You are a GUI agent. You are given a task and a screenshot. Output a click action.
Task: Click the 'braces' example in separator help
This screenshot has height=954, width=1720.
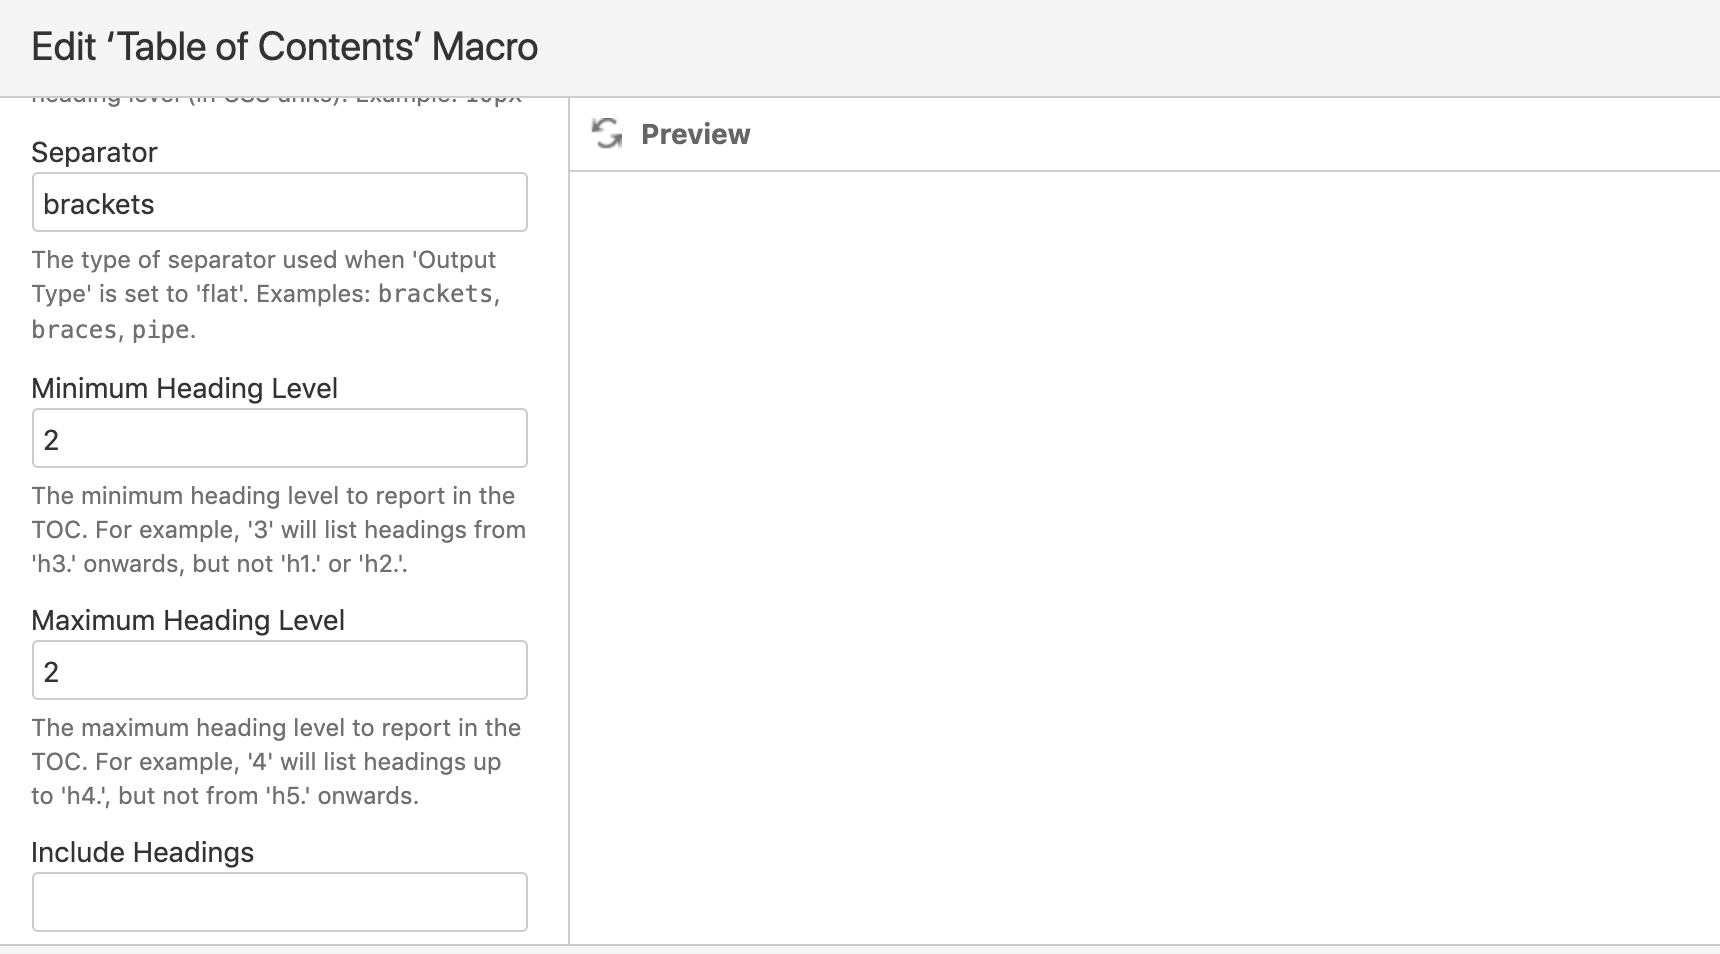74,330
